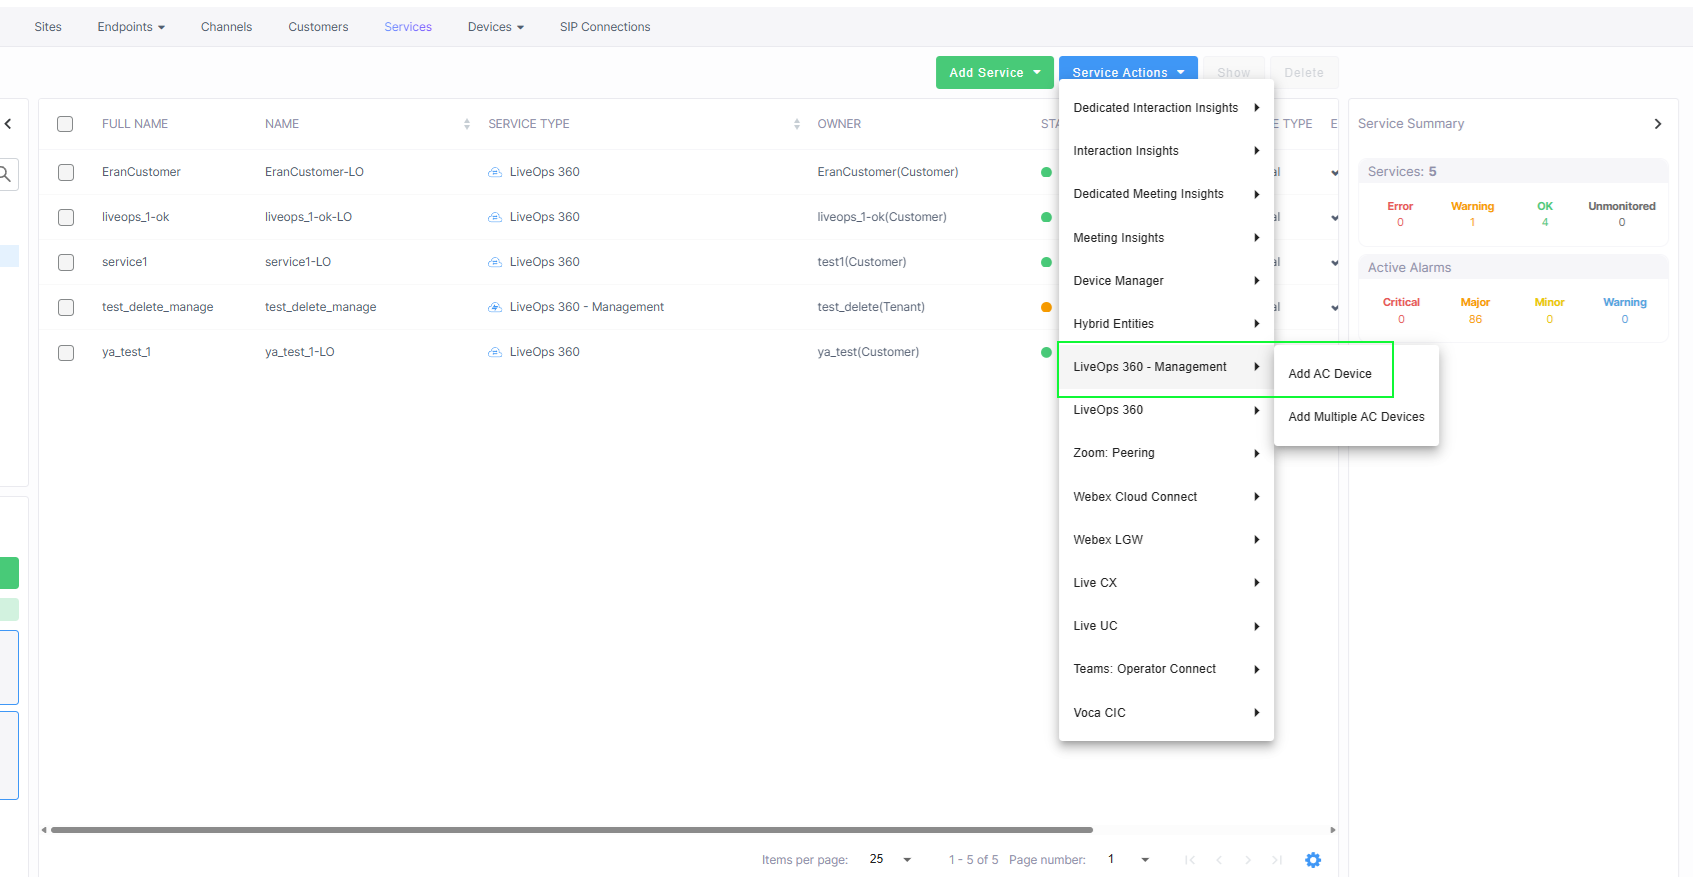The image size is (1693, 877).
Task: Click the horizontal scrollbar under the table
Action: coord(572,830)
